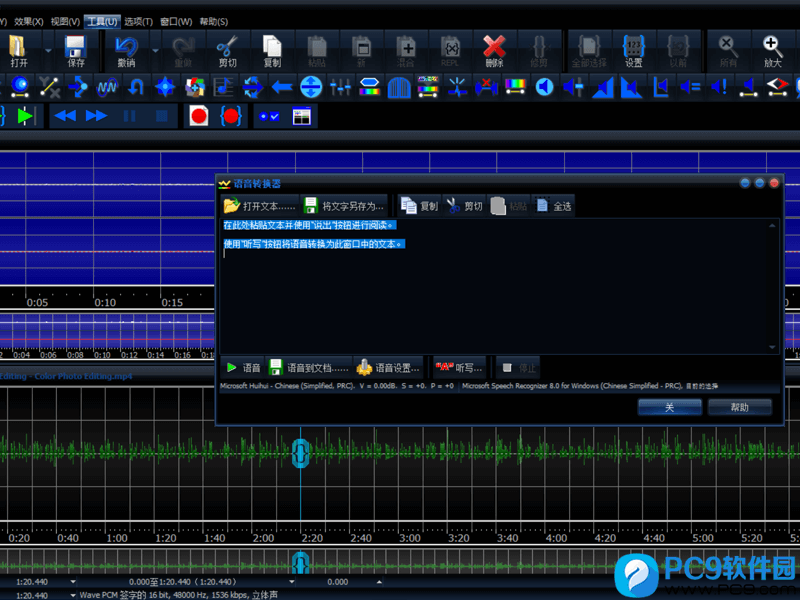The image size is (800, 600).
Task: Open the 选项(T) menu
Action: (x=138, y=21)
